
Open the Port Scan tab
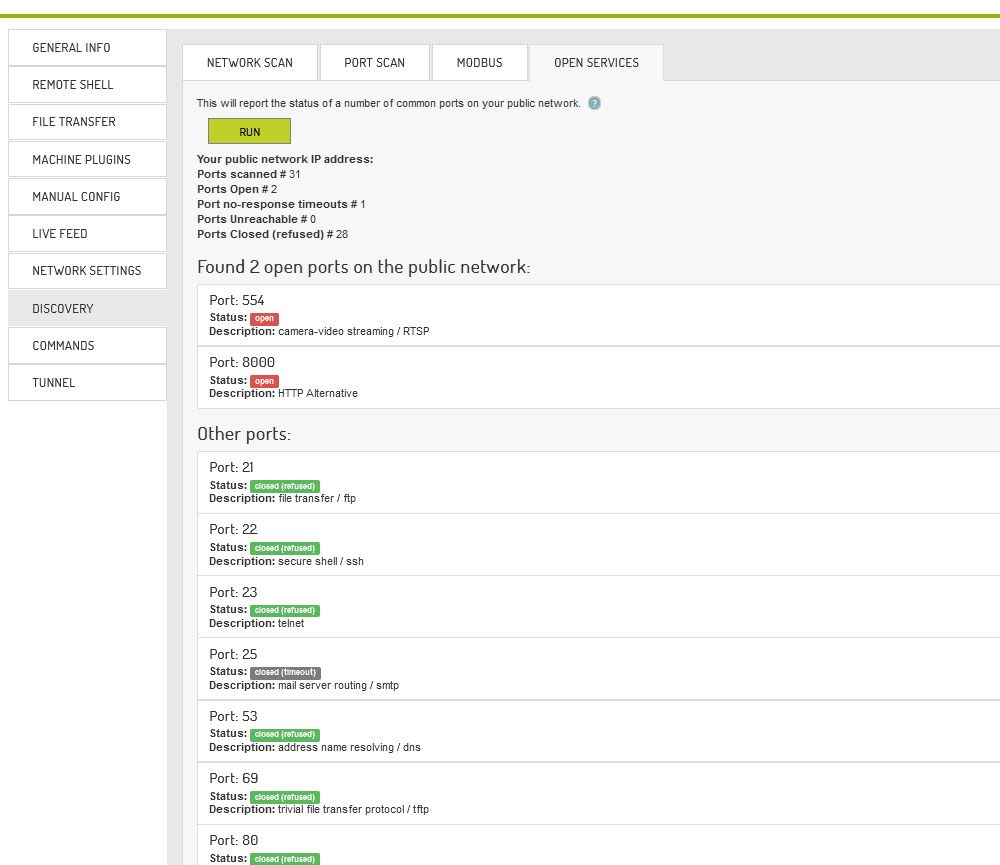coord(375,62)
